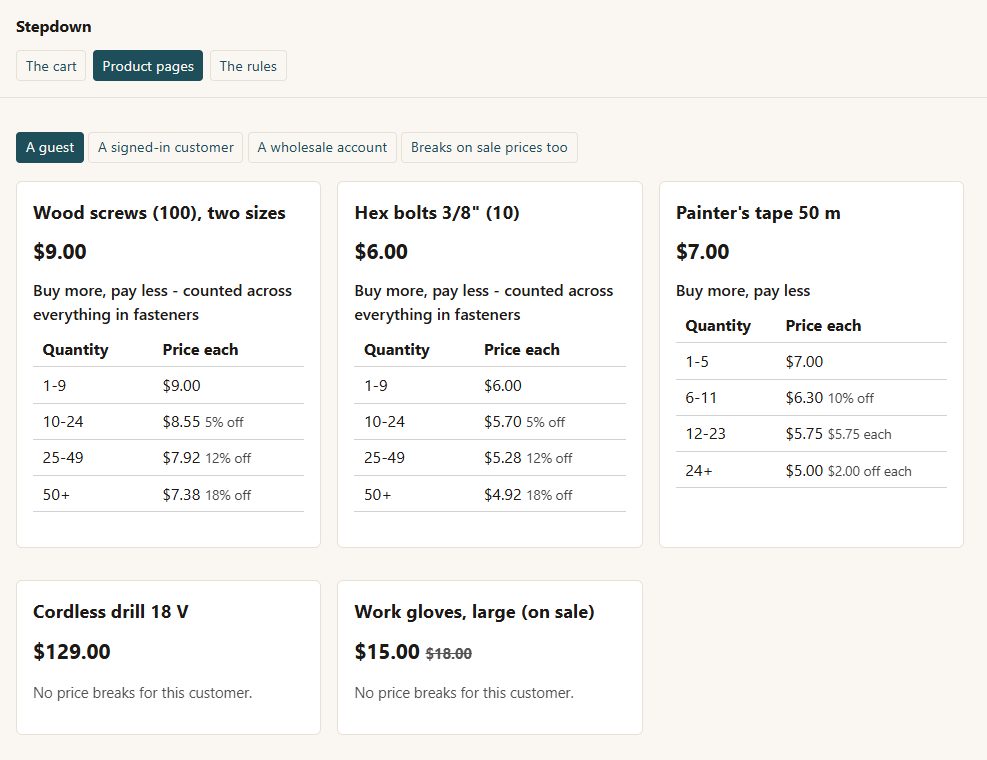The height and width of the screenshot is (760, 987).
Task: Click No price breaks note under Work gloves
Action: point(464,693)
